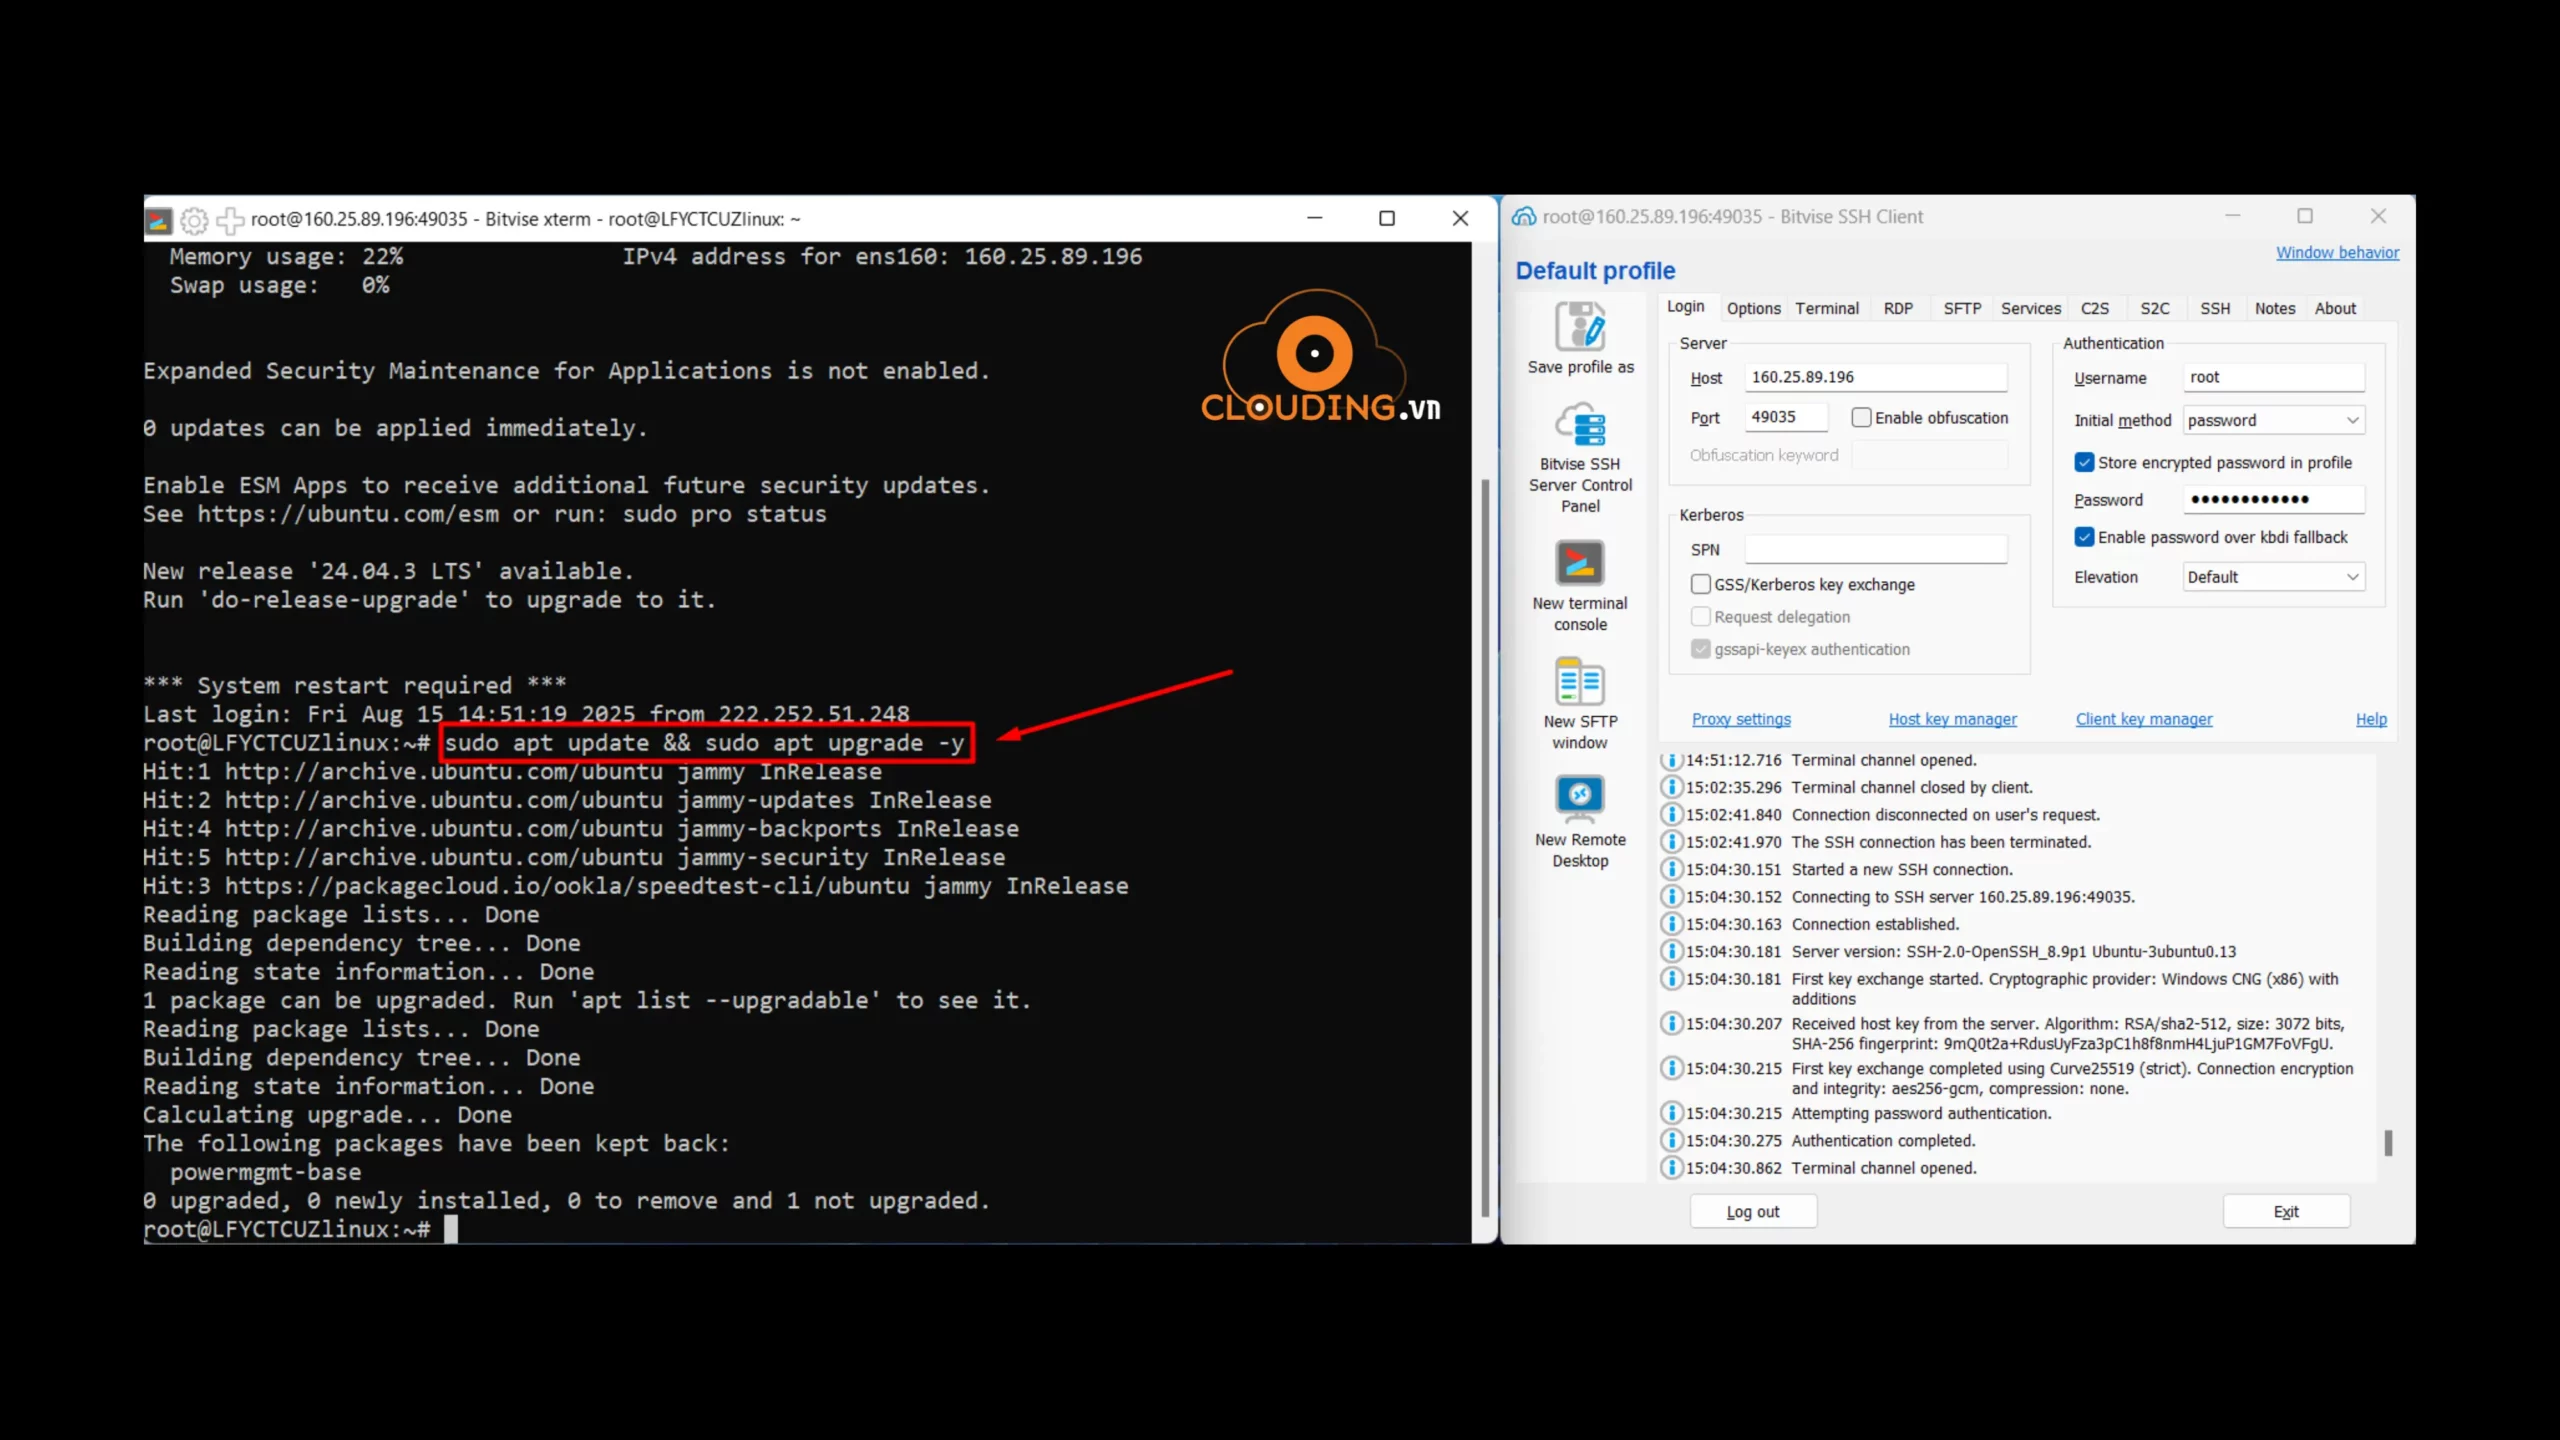Open Client key manager link
Image resolution: width=2560 pixels, height=1440 pixels.
point(2144,720)
